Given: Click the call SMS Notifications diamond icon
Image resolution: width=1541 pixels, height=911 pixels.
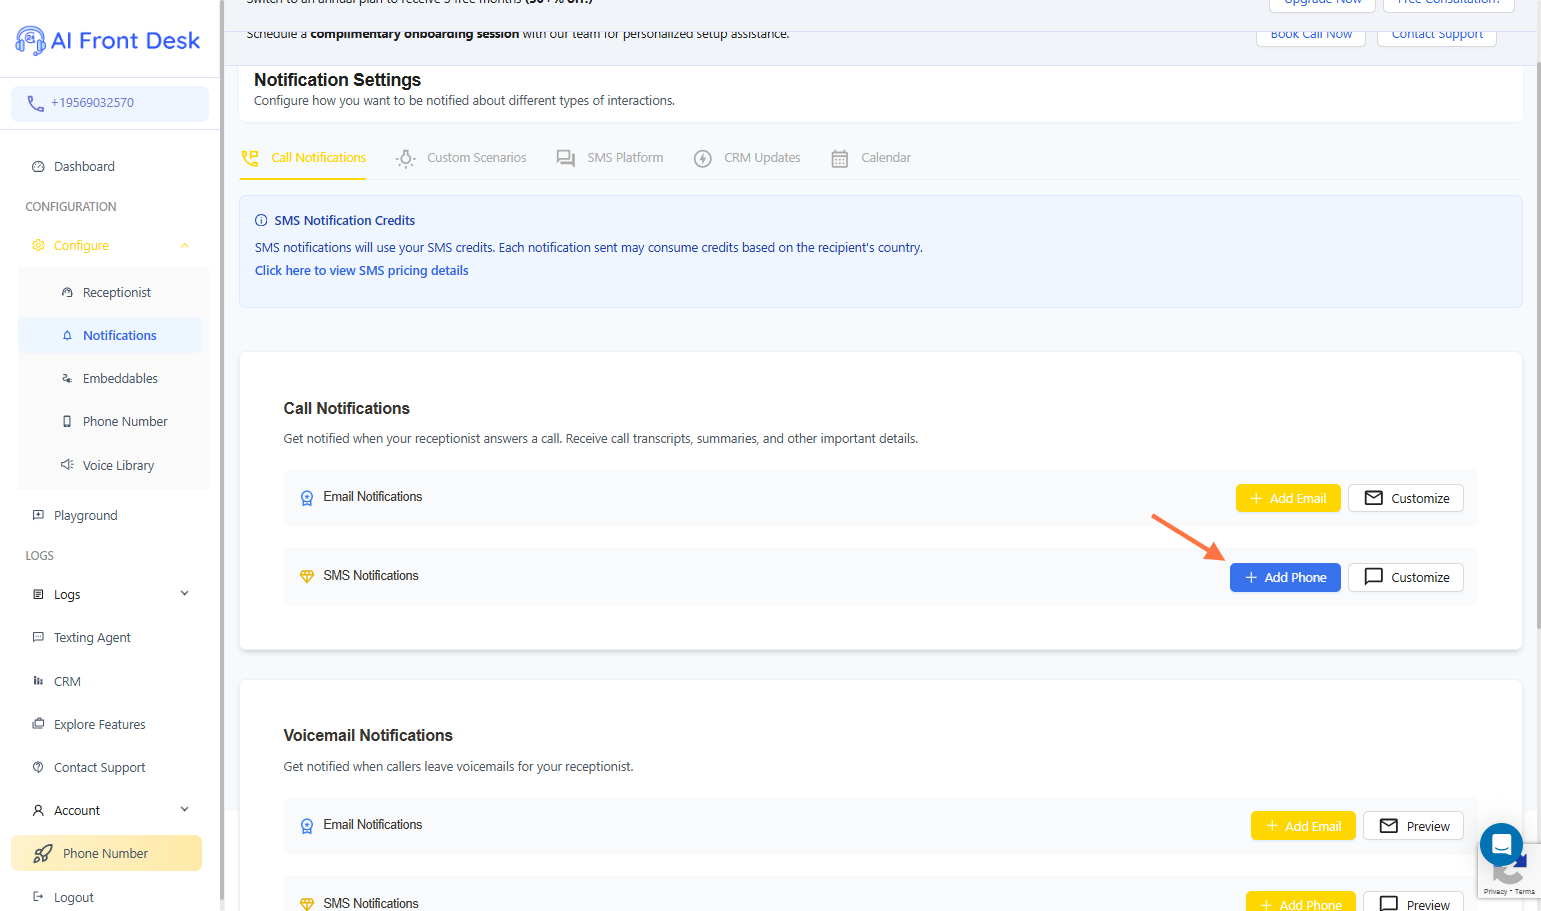Looking at the screenshot, I should tap(307, 577).
